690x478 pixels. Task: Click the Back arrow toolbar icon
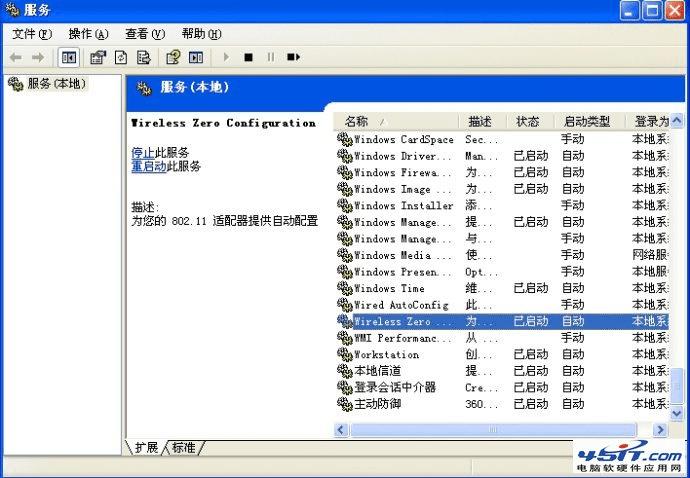[x=15, y=58]
